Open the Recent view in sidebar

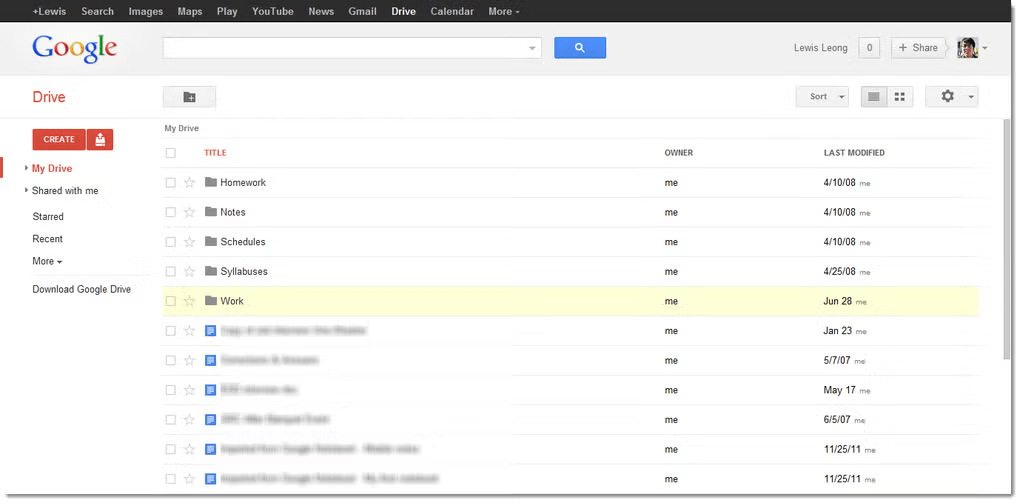47,239
